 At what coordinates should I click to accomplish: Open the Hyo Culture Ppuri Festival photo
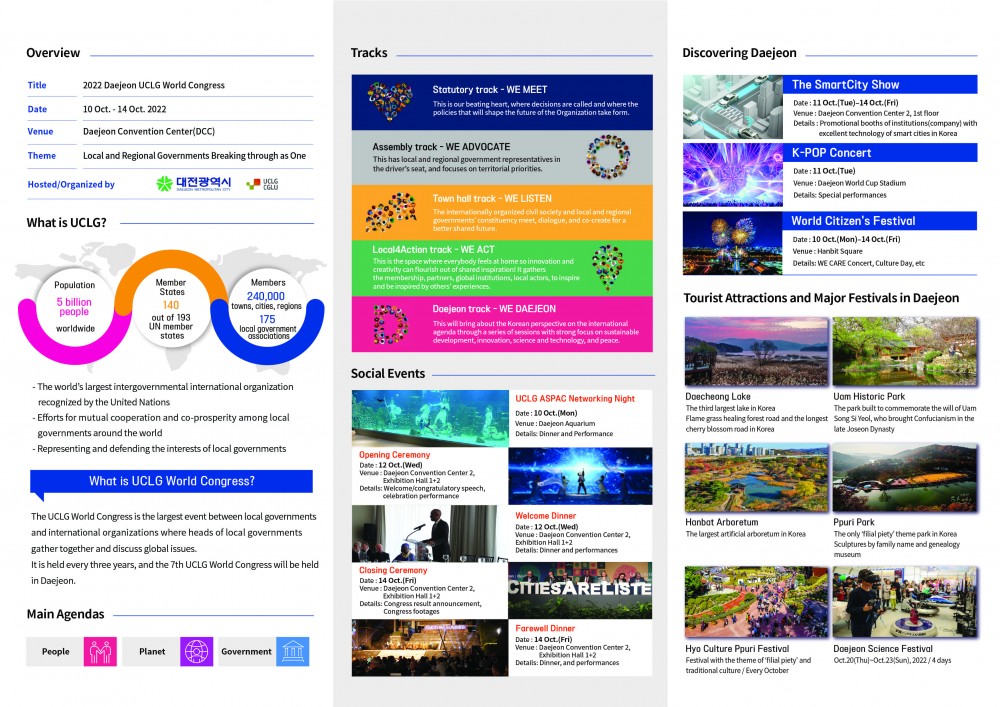(756, 602)
